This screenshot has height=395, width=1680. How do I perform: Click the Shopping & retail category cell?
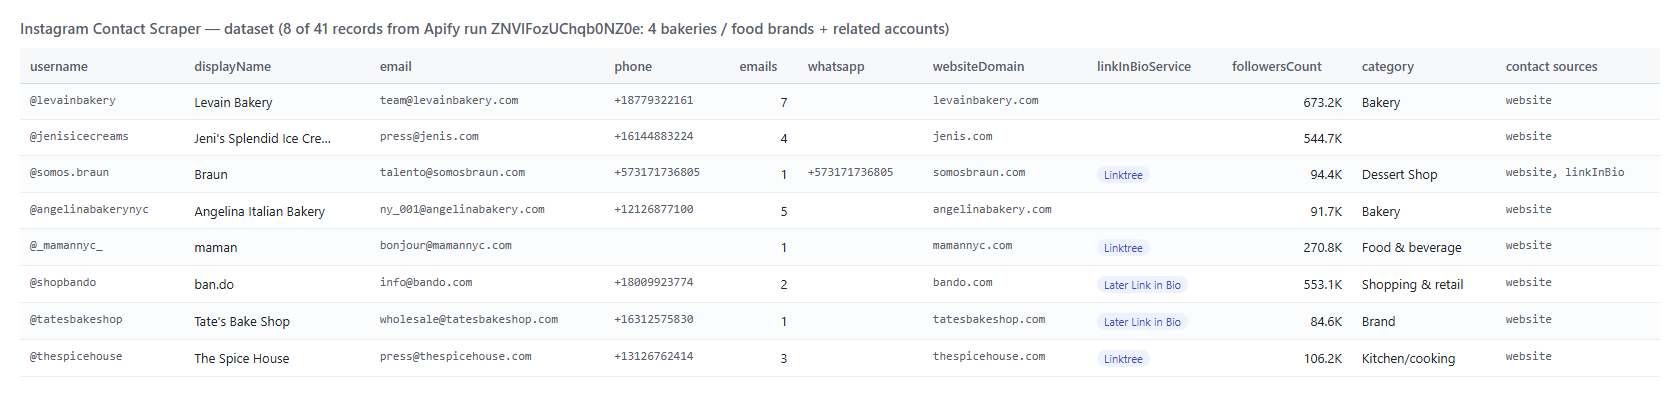pos(1412,284)
